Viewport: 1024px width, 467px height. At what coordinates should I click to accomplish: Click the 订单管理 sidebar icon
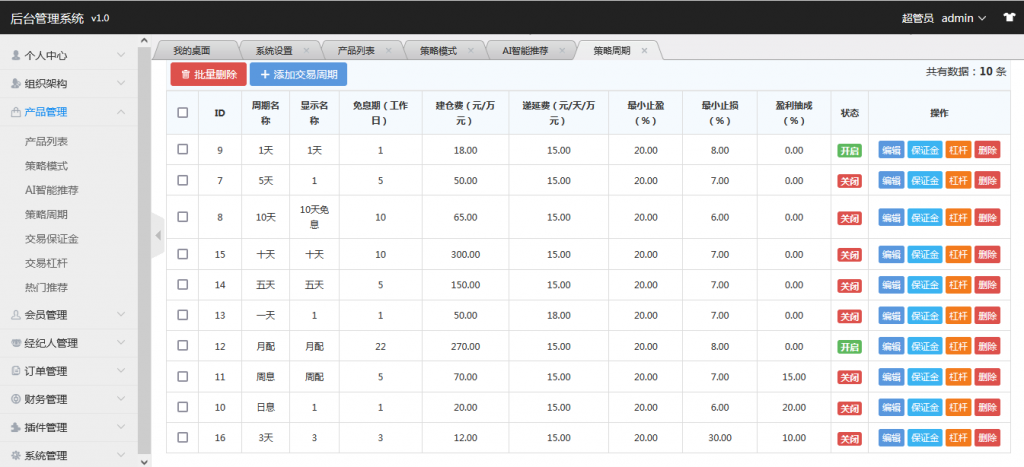point(15,372)
